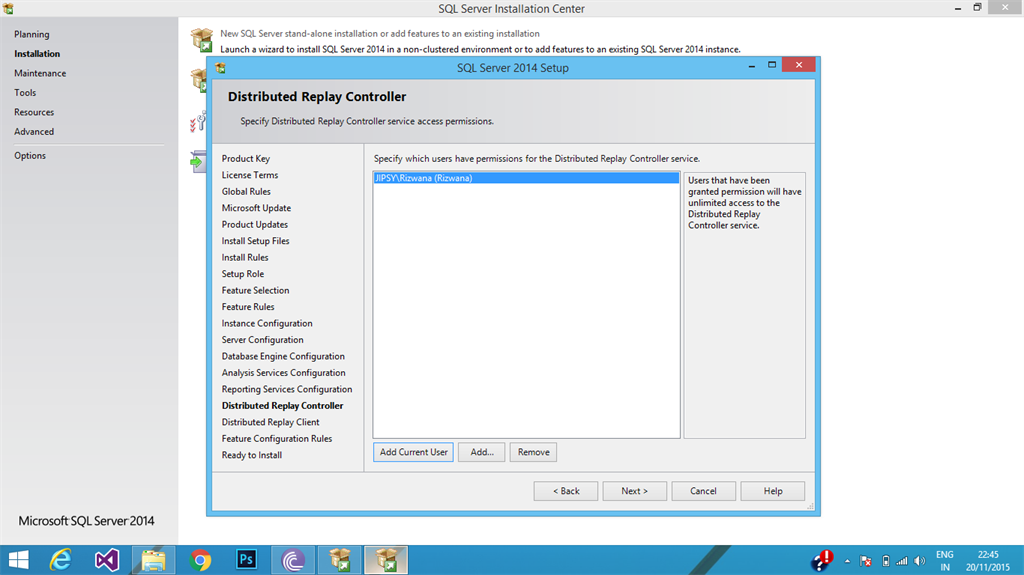Open the Maintenance section
1024x575 pixels.
pos(40,73)
